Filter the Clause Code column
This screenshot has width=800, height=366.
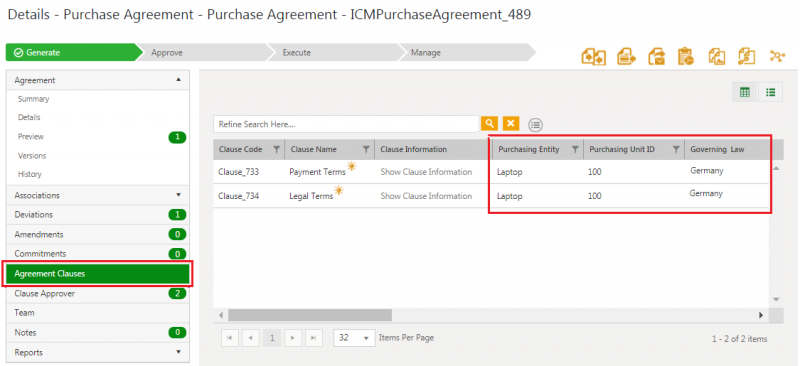point(276,150)
